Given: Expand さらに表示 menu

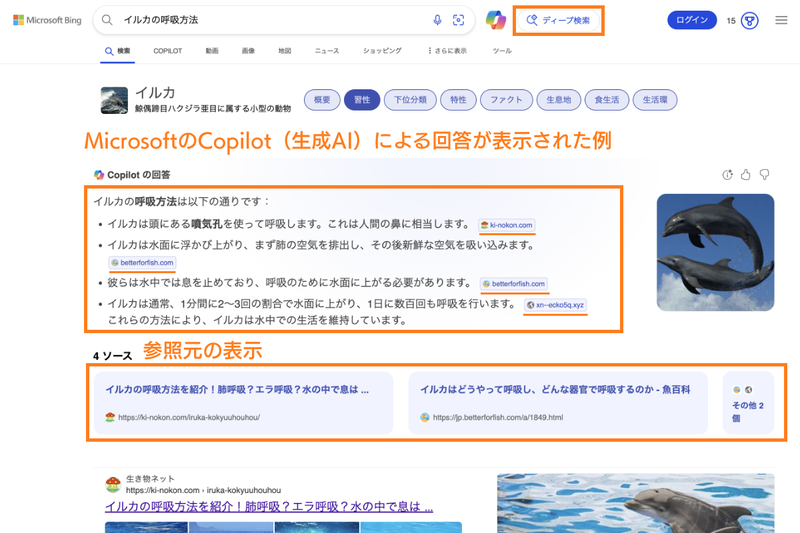Looking at the screenshot, I should click(x=447, y=51).
